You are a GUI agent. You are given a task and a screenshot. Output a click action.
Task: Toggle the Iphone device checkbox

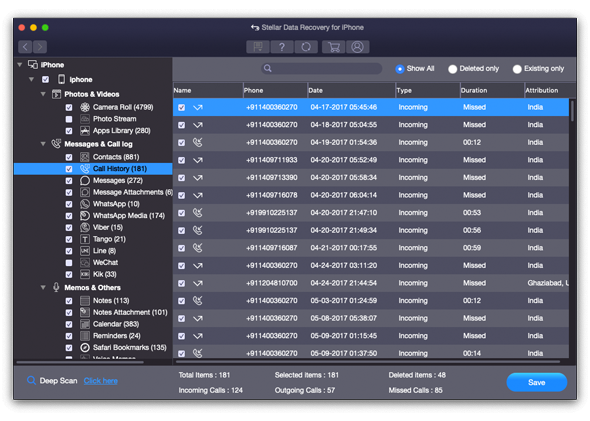46,79
